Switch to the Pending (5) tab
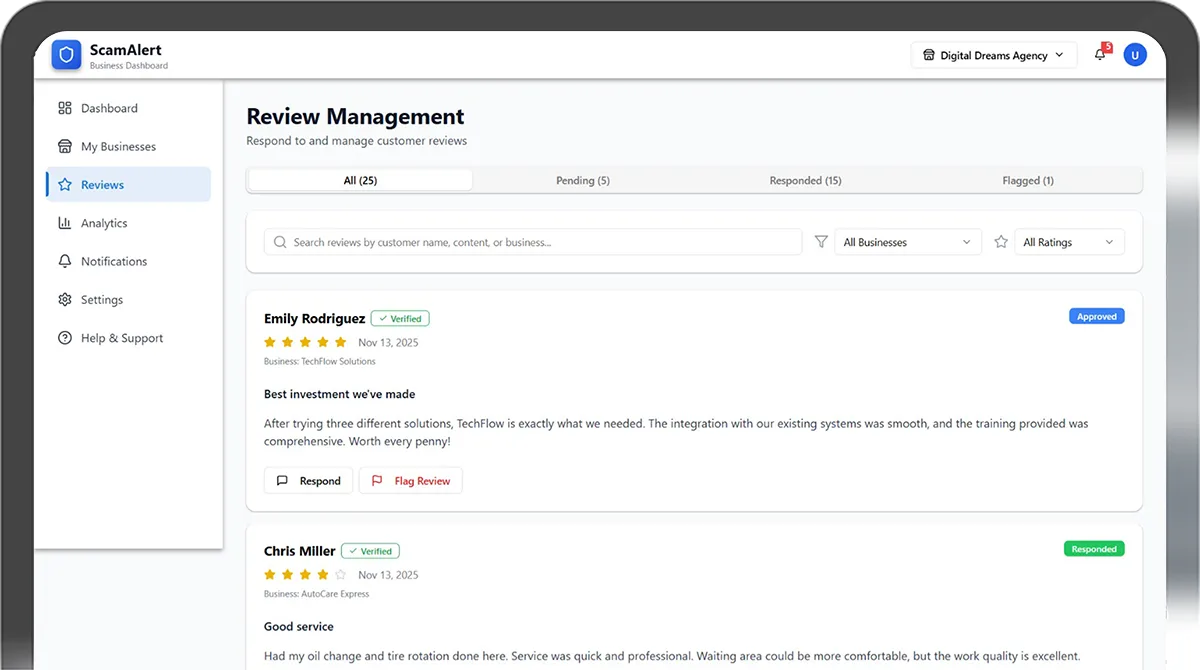This screenshot has height=670, width=1200. pyautogui.click(x=583, y=181)
